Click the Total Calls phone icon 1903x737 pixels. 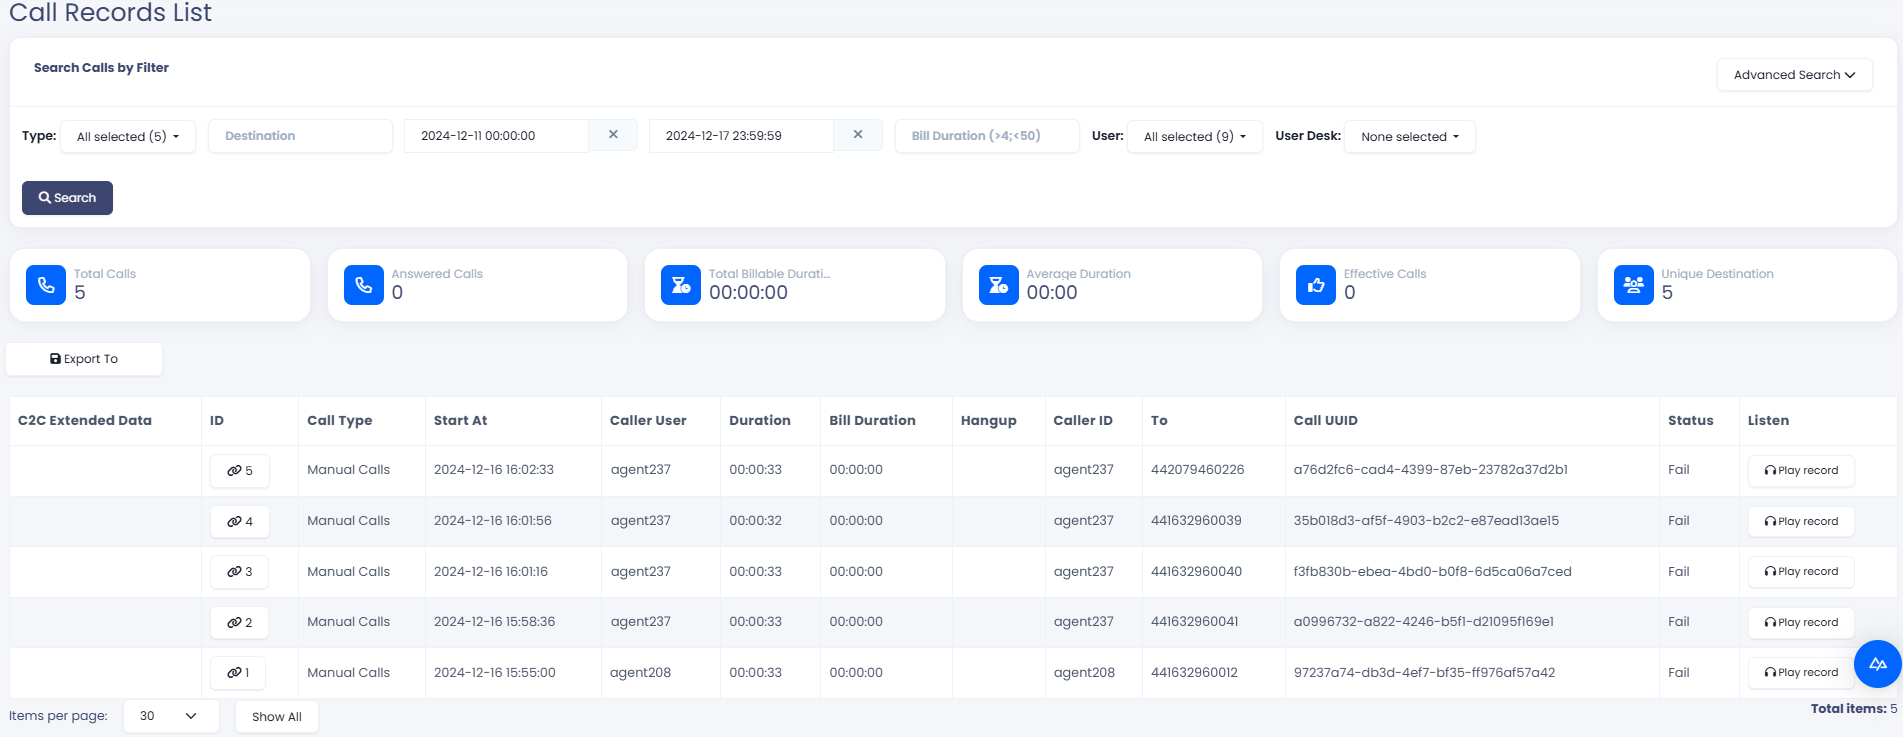46,285
